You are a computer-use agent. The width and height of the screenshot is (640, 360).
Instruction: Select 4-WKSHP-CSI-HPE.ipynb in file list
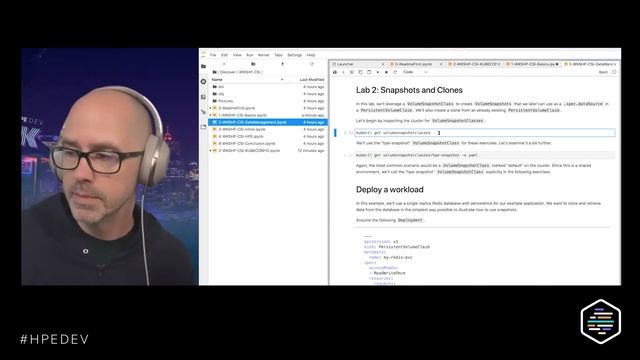coord(268,136)
